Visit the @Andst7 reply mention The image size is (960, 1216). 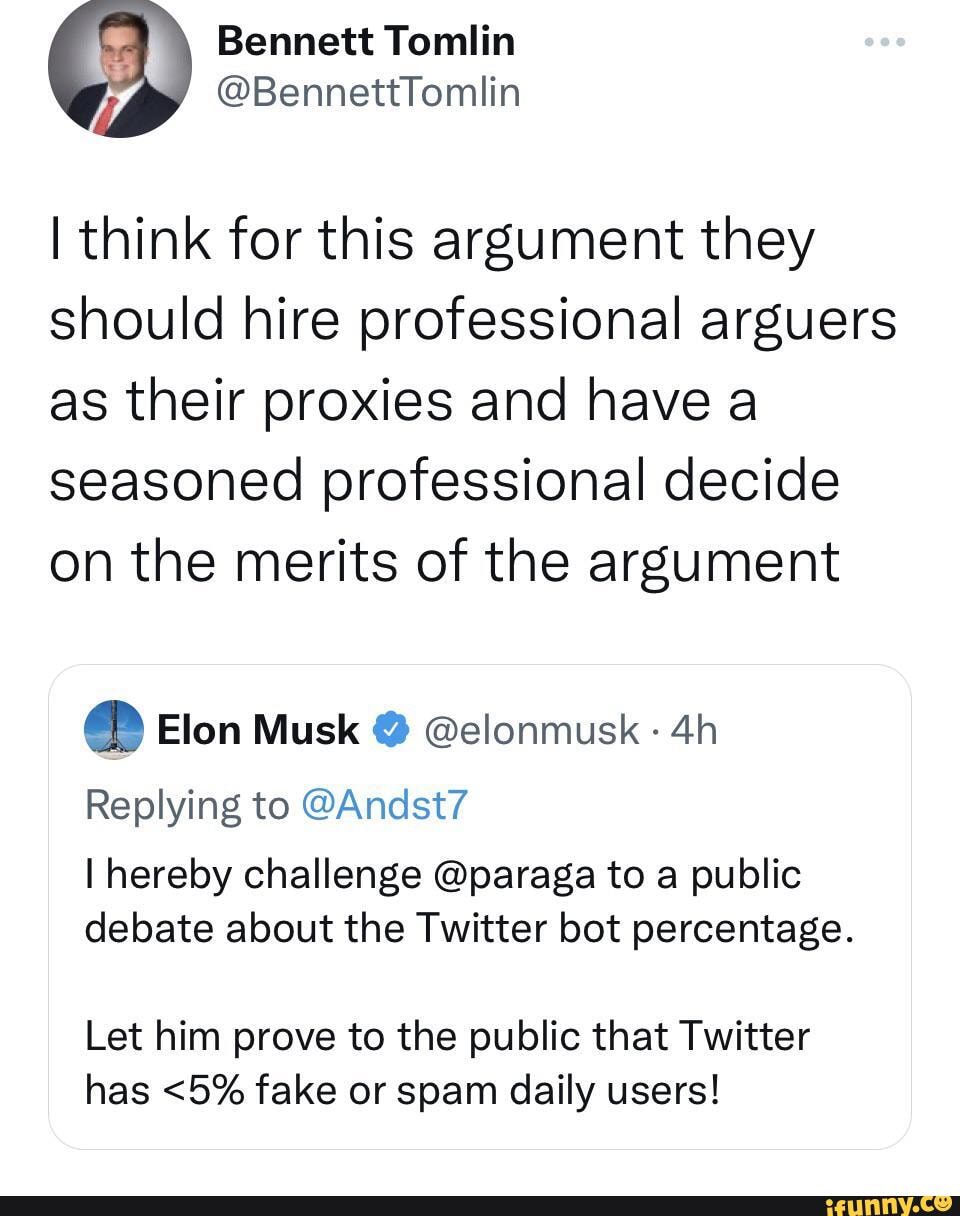[382, 804]
